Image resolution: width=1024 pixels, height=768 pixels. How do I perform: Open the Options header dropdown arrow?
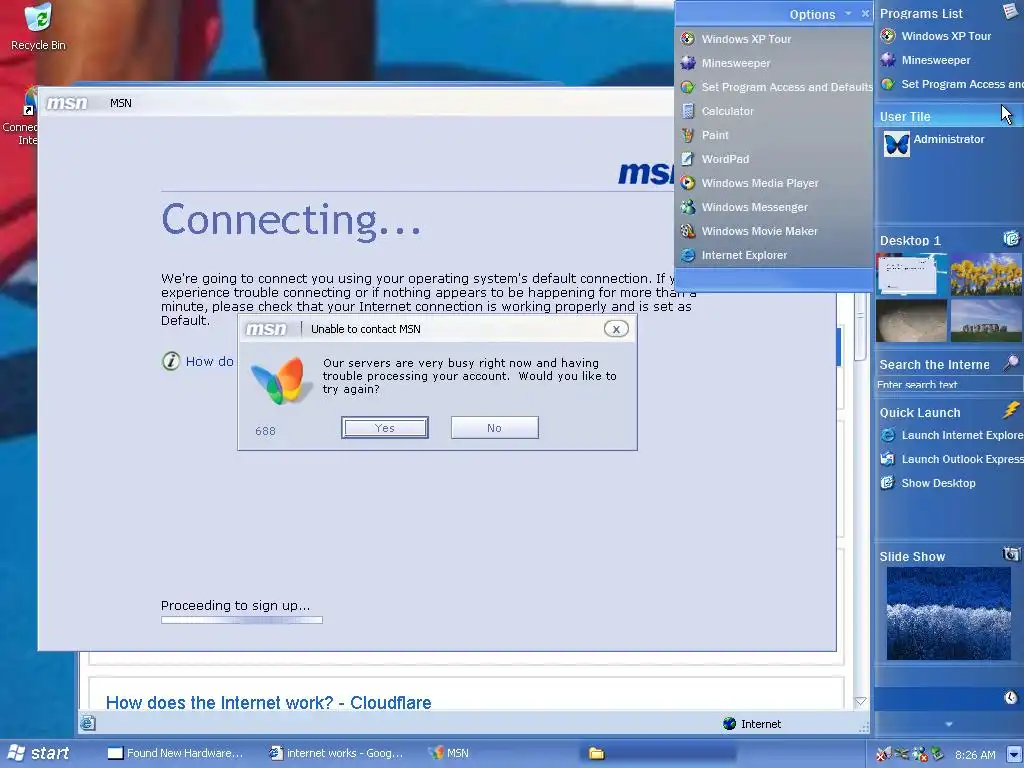point(848,14)
